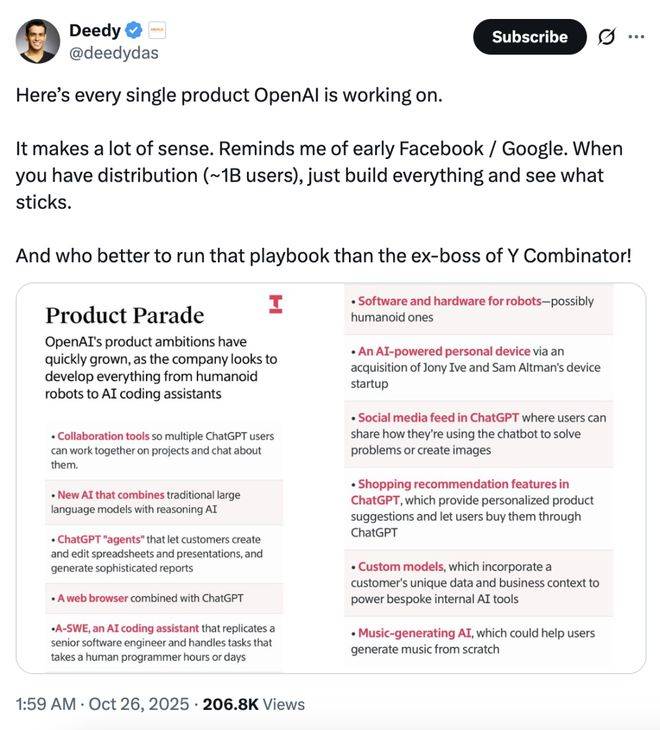The width and height of the screenshot is (660, 730).
Task: Click the Product Parade heading in image
Action: click(124, 316)
